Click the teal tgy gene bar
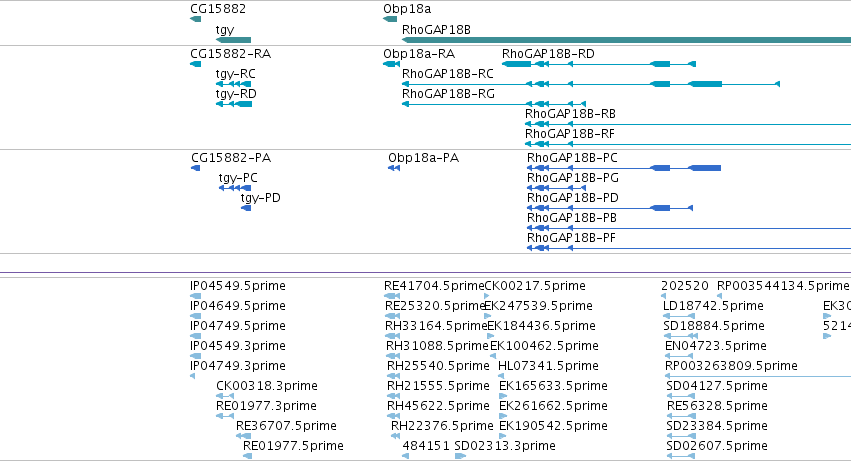 click(233, 40)
